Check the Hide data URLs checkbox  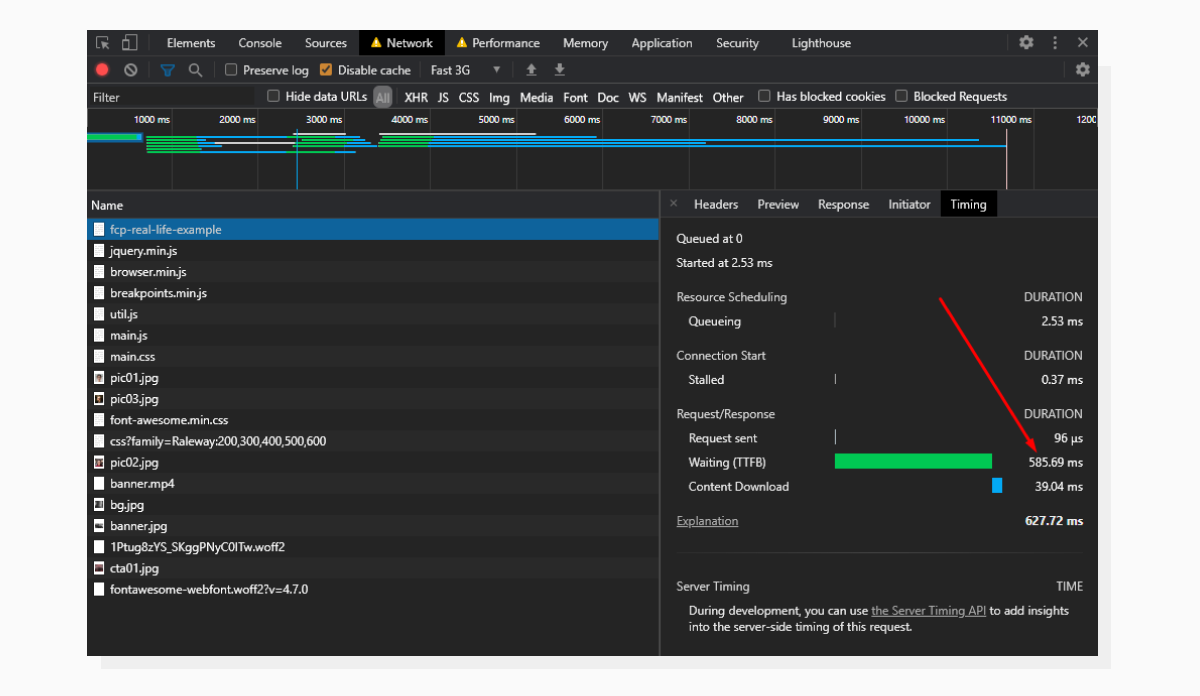(x=273, y=96)
